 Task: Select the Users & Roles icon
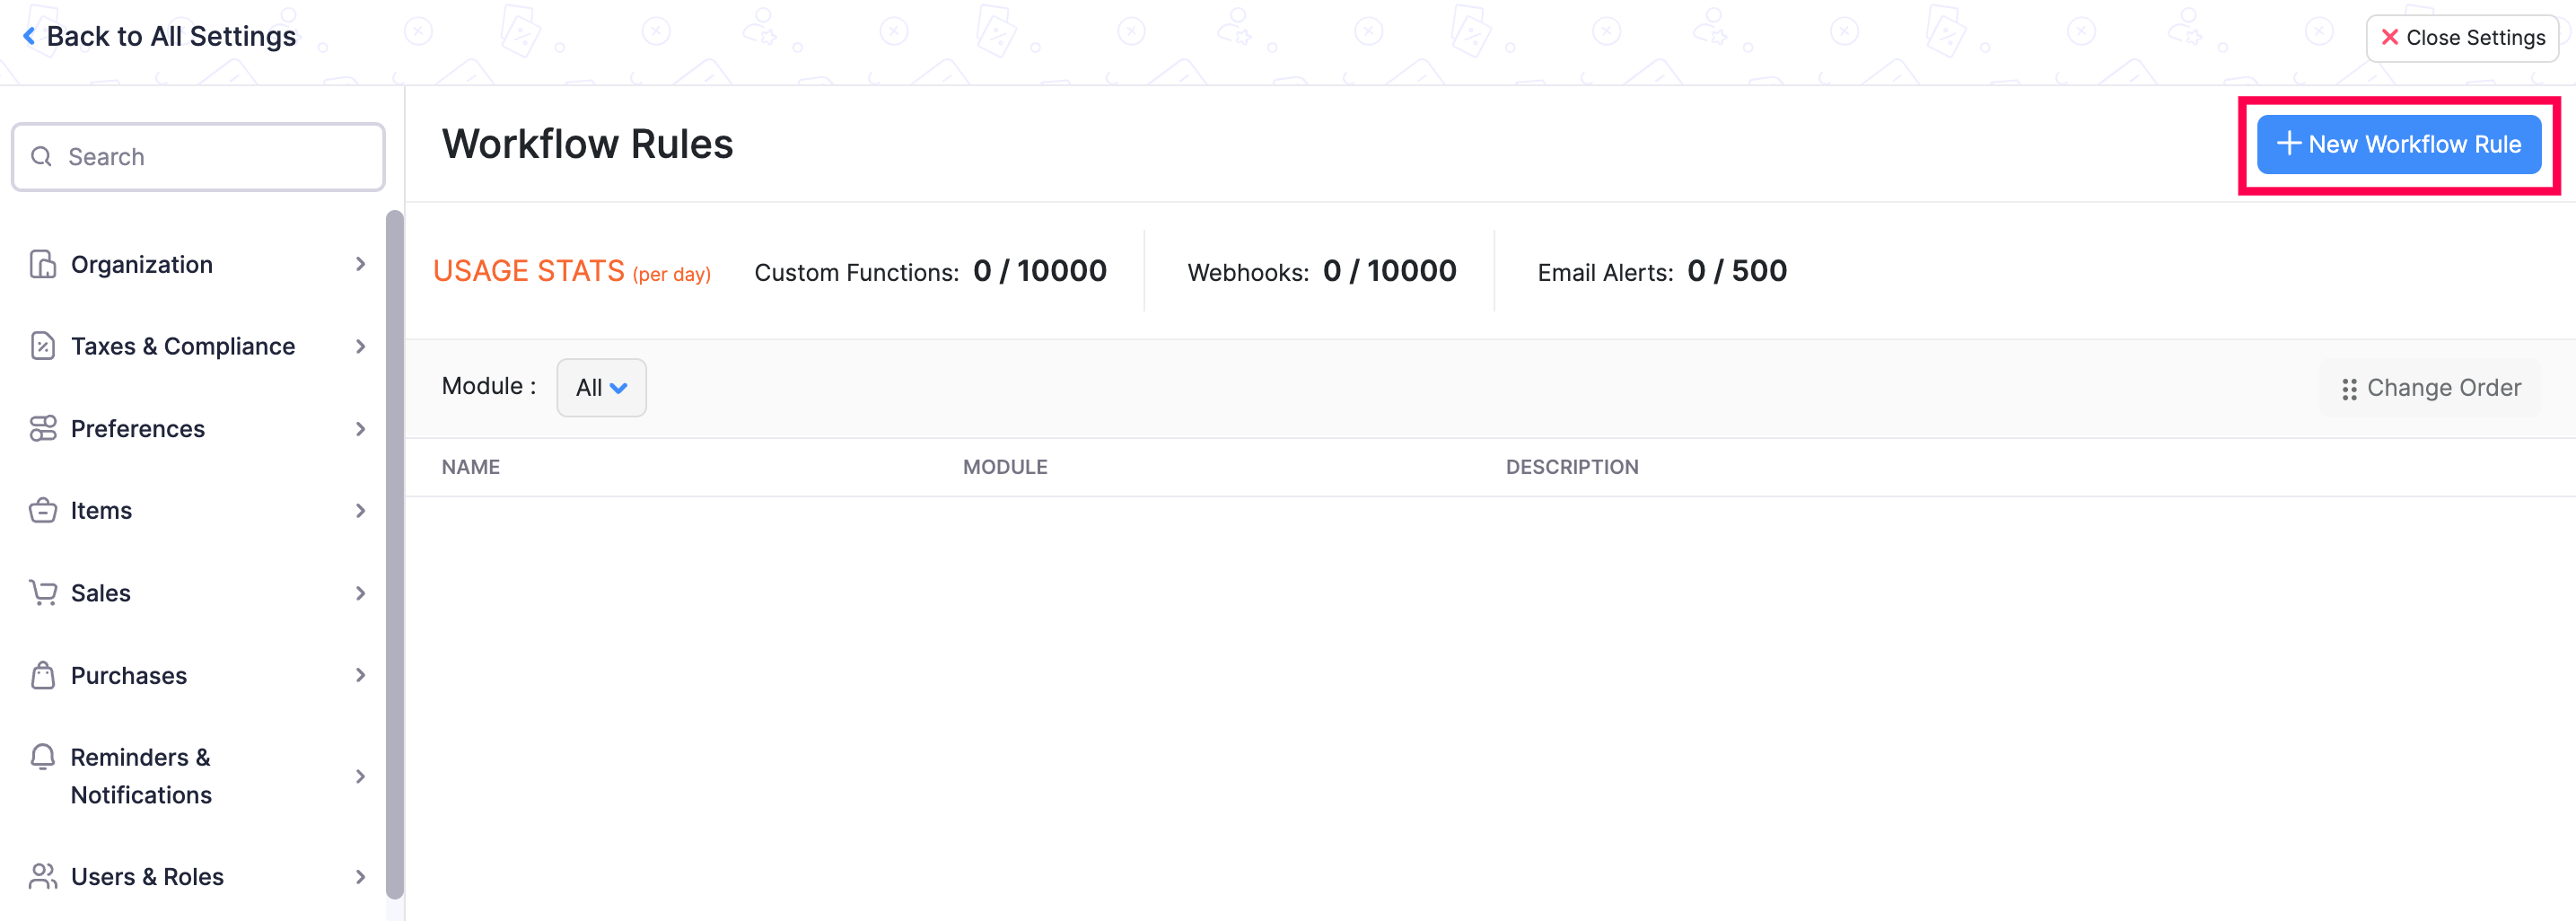[42, 876]
